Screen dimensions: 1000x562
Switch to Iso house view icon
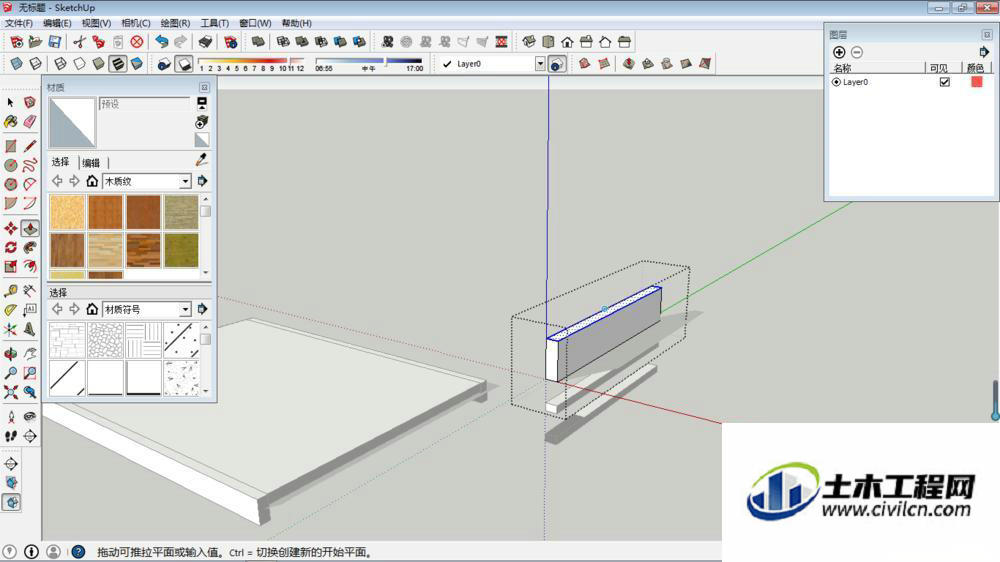[x=529, y=42]
